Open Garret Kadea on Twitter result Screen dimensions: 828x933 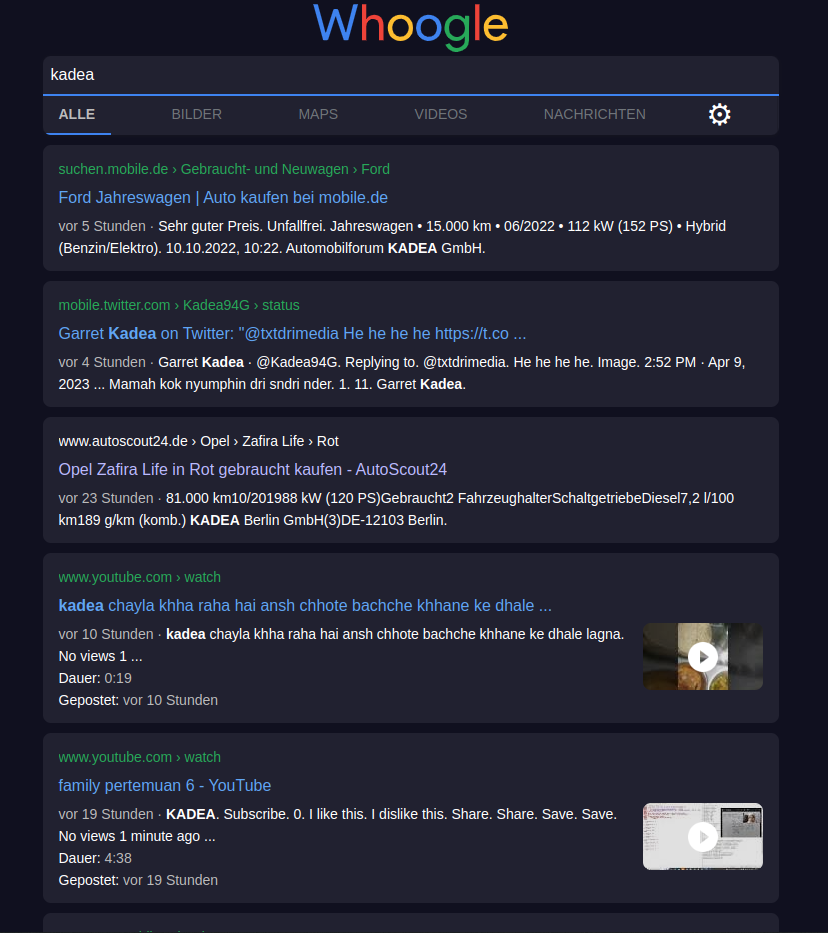click(292, 333)
